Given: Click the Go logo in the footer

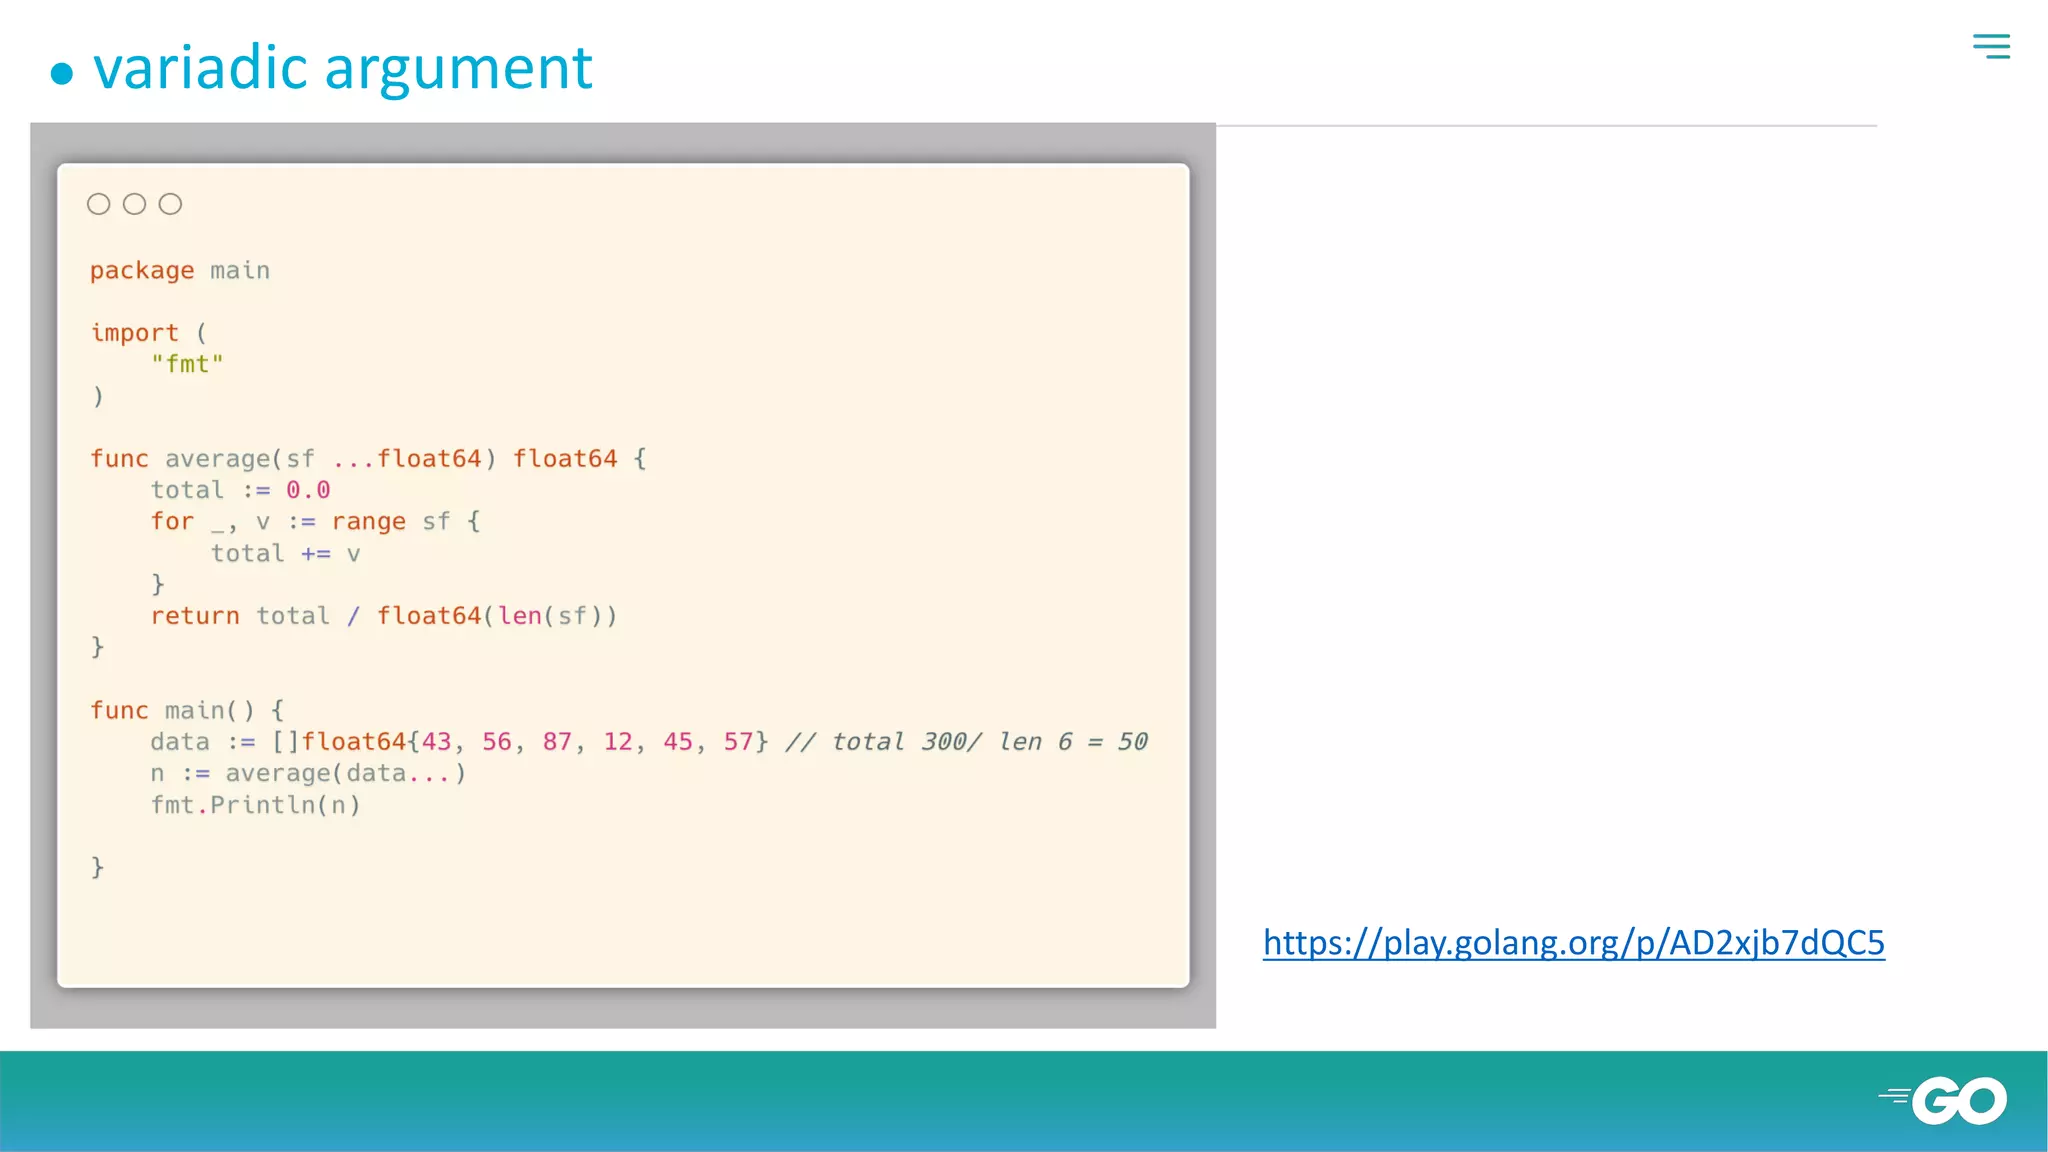Looking at the screenshot, I should click(x=1943, y=1101).
